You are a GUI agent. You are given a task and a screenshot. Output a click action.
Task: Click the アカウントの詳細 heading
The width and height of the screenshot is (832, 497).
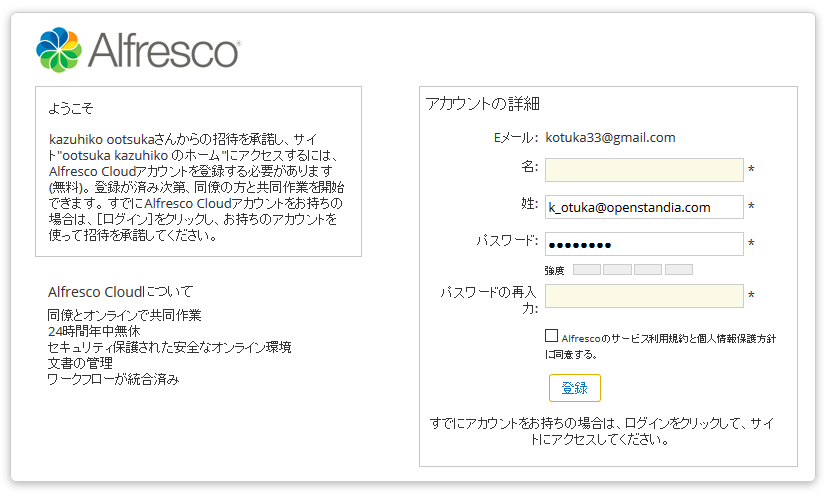point(482,103)
